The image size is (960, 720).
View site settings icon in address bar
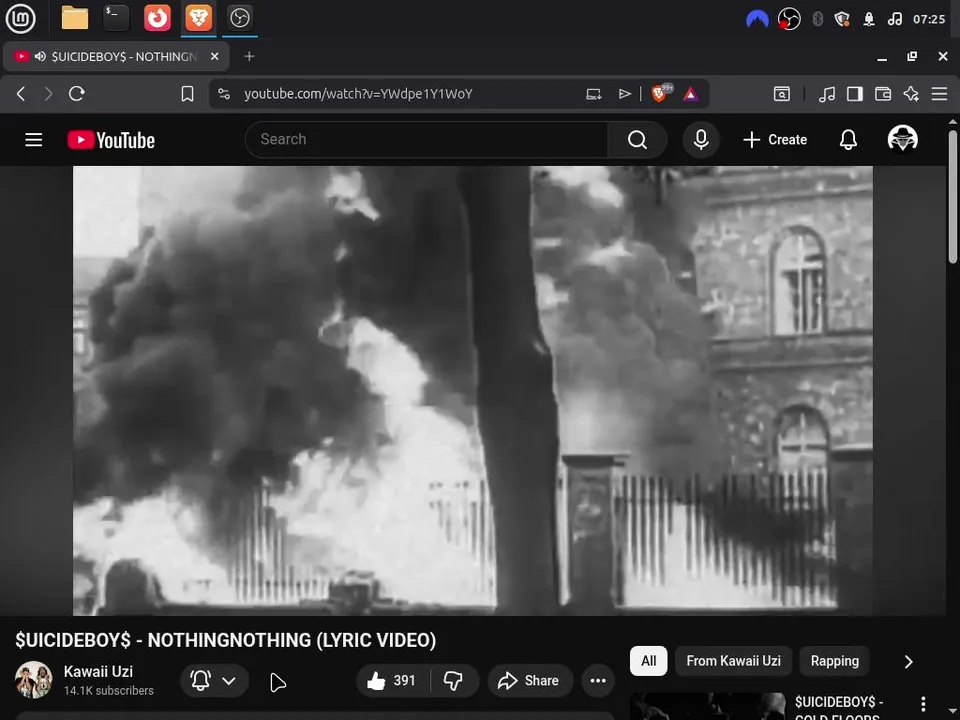pos(224,94)
